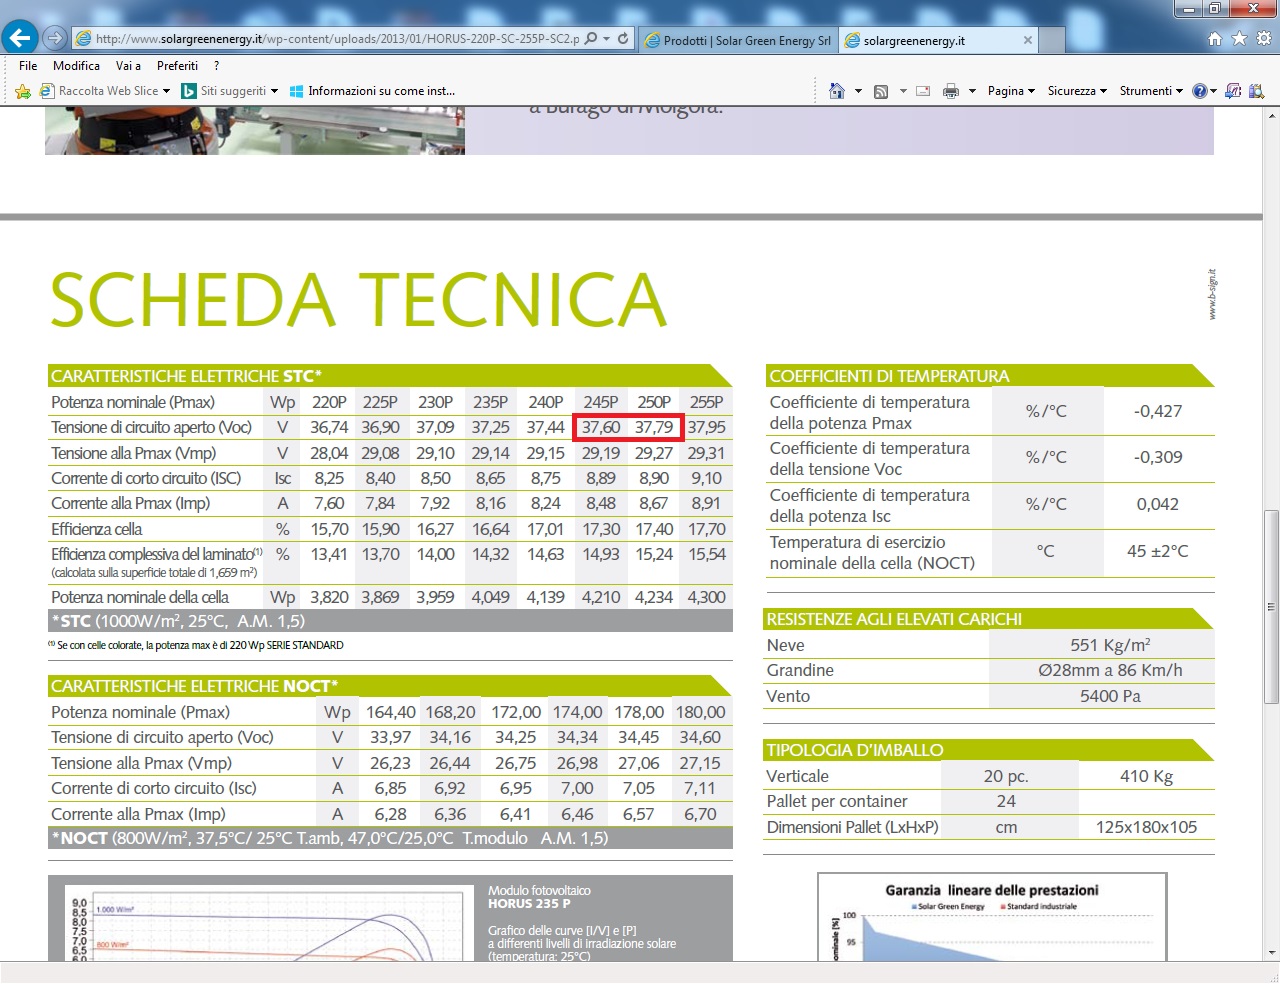Click the temperature coefficient -0,427
The height and width of the screenshot is (984, 1280).
[x=1158, y=411]
